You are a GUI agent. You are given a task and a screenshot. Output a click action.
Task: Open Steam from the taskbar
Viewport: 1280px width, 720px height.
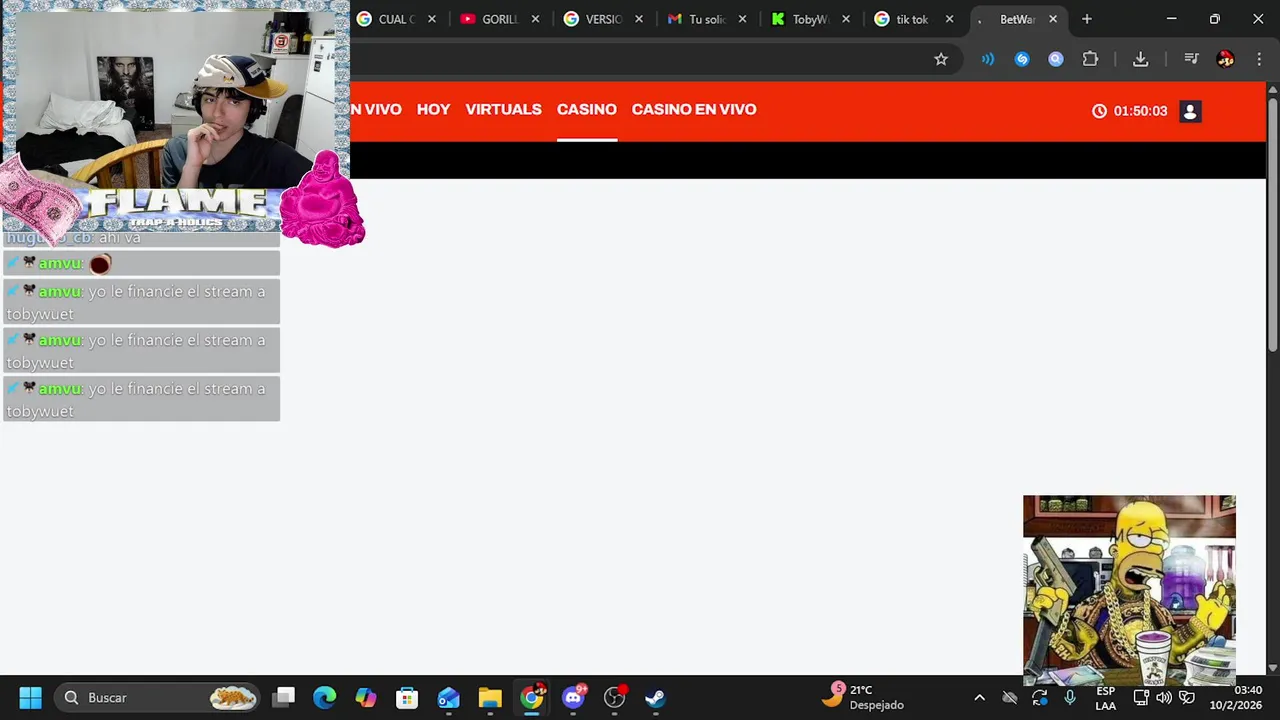(x=655, y=698)
